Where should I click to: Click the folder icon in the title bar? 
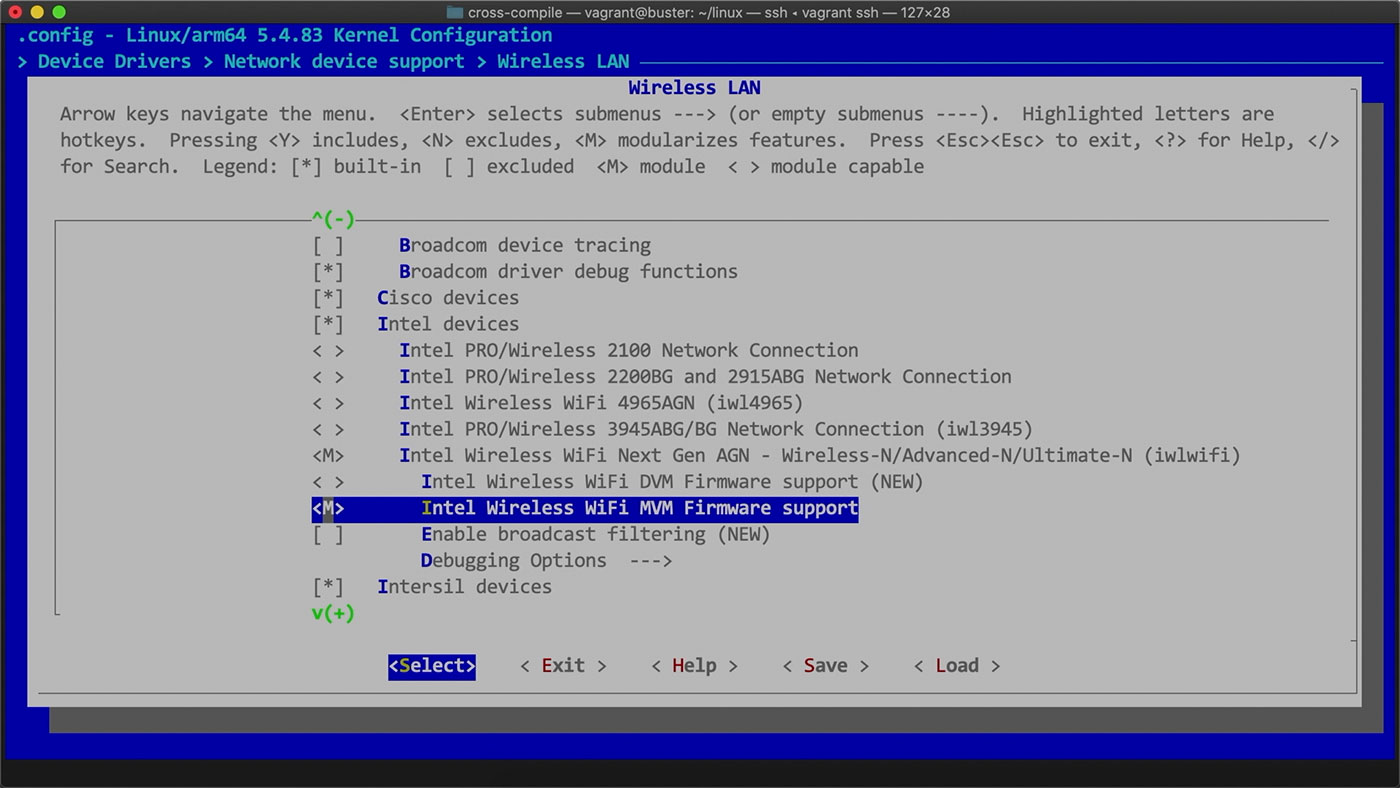pyautogui.click(x=455, y=12)
